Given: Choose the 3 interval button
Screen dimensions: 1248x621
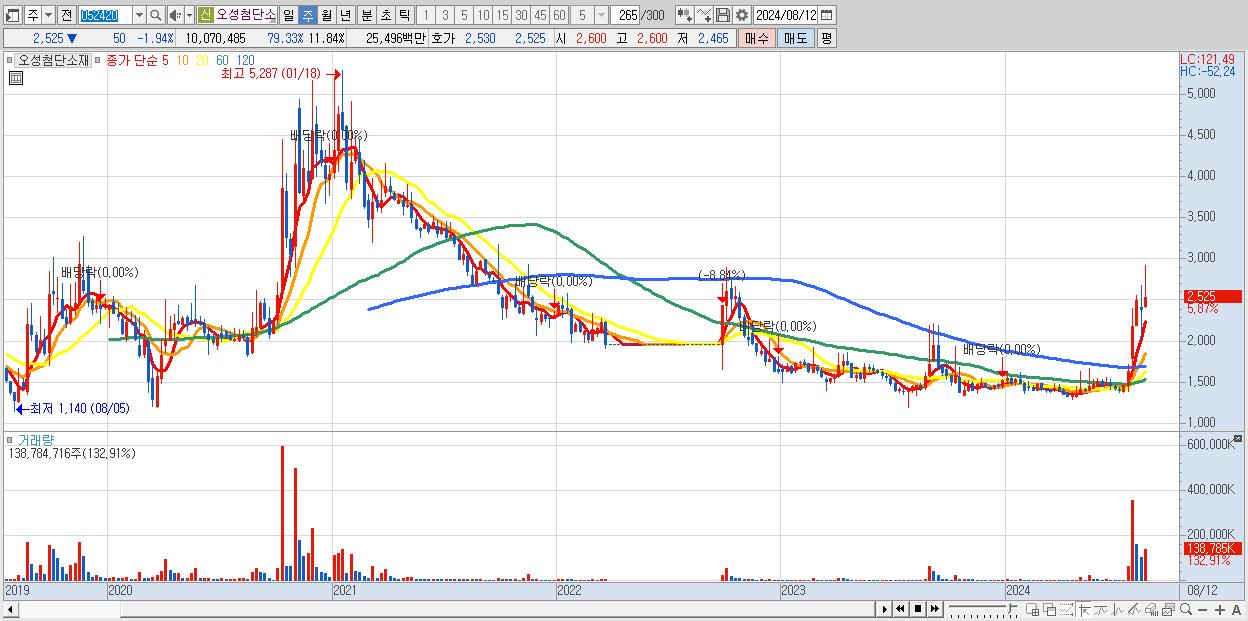Looking at the screenshot, I should pos(444,15).
